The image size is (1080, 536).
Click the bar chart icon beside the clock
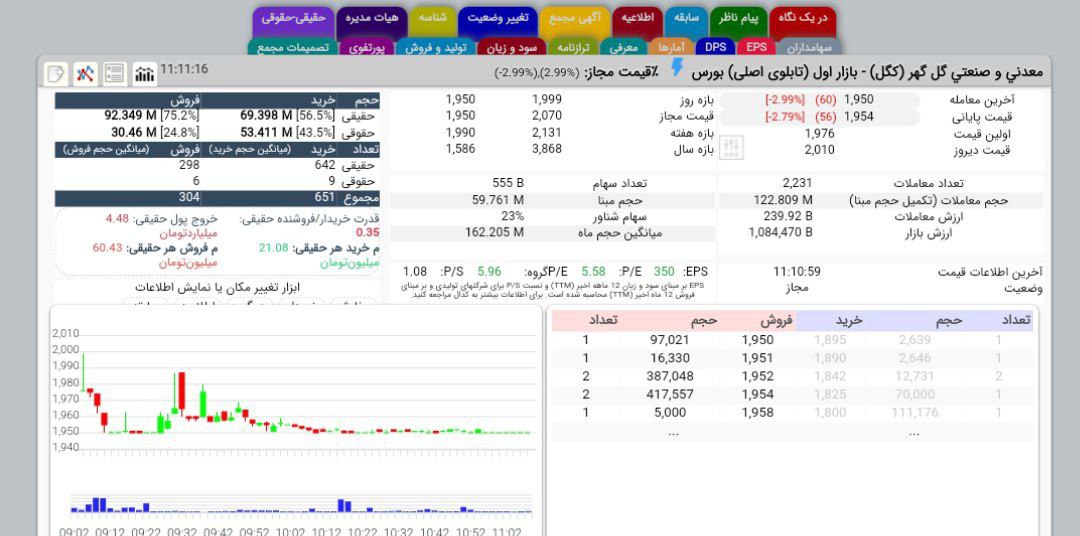(144, 73)
